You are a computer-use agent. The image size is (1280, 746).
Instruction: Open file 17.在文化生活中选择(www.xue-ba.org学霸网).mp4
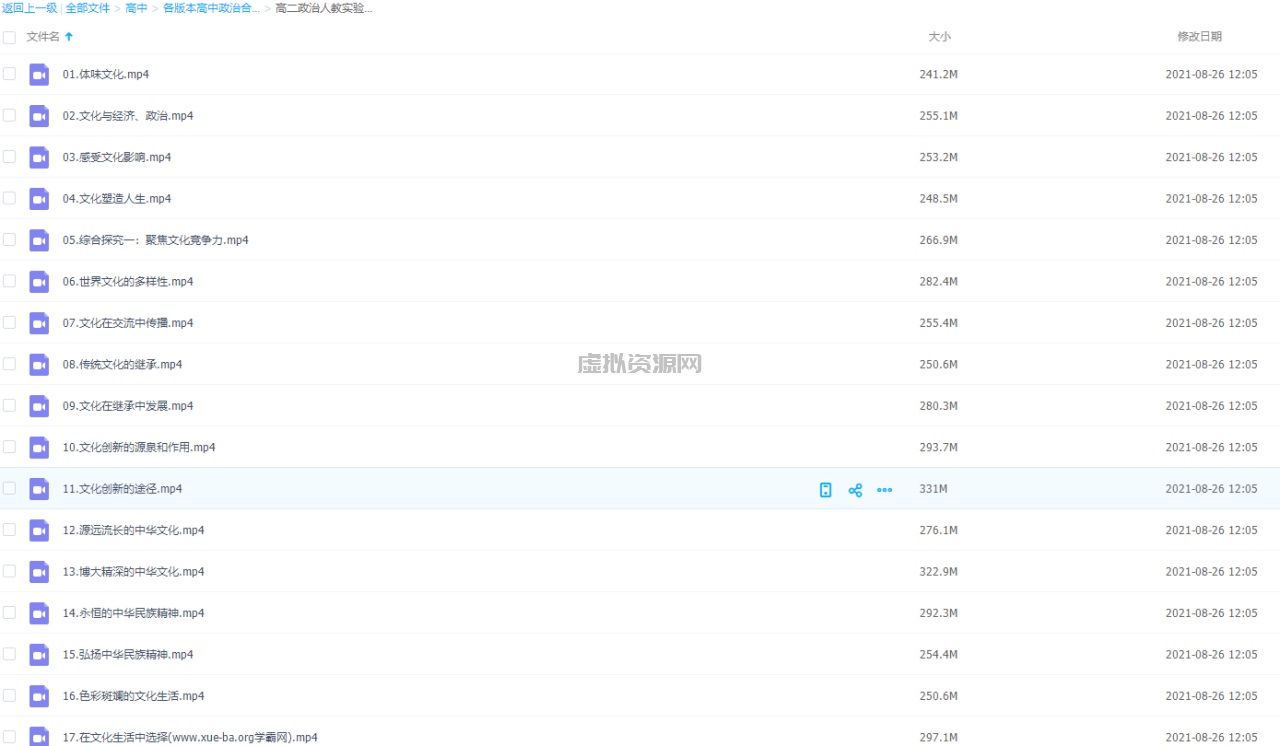click(x=190, y=737)
